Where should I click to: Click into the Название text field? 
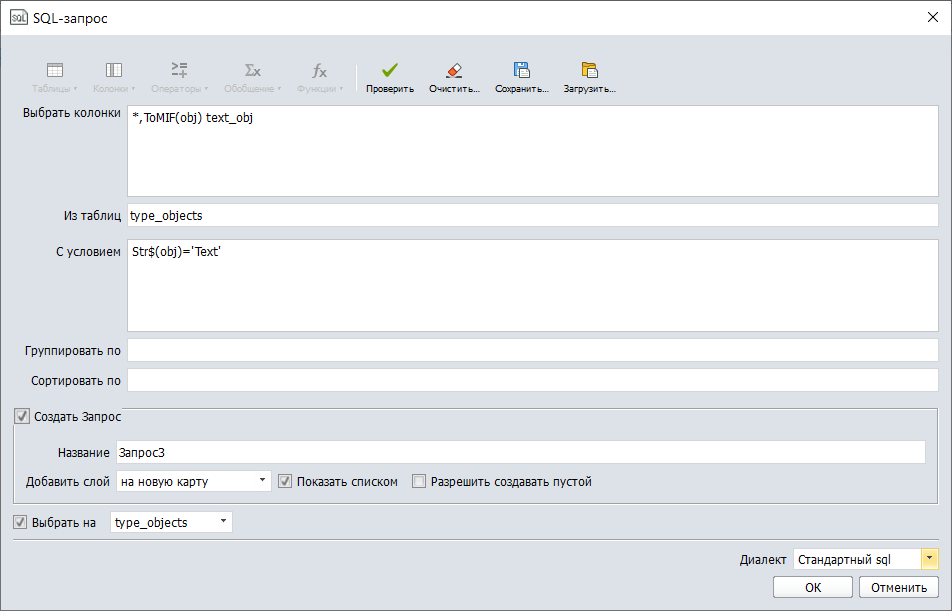click(520, 453)
